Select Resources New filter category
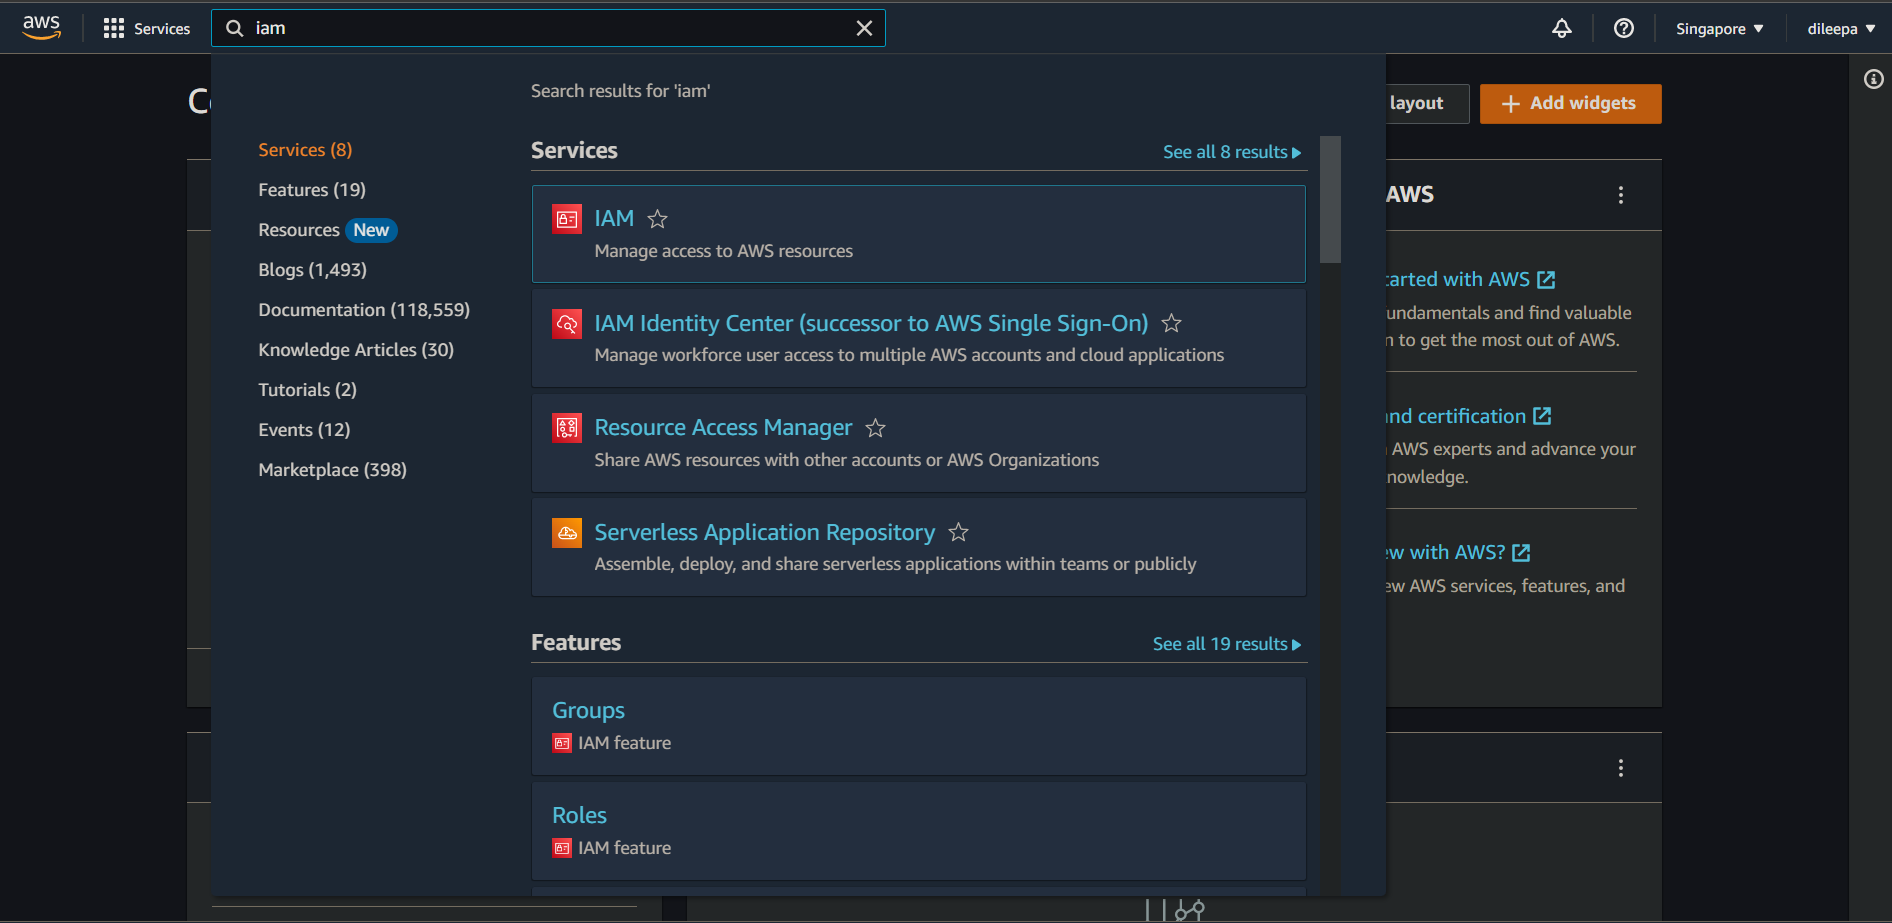The image size is (1892, 923). 328,230
